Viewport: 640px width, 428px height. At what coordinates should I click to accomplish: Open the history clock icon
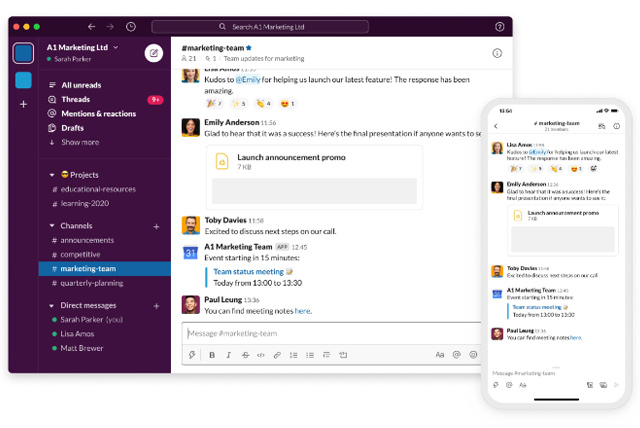pyautogui.click(x=131, y=27)
